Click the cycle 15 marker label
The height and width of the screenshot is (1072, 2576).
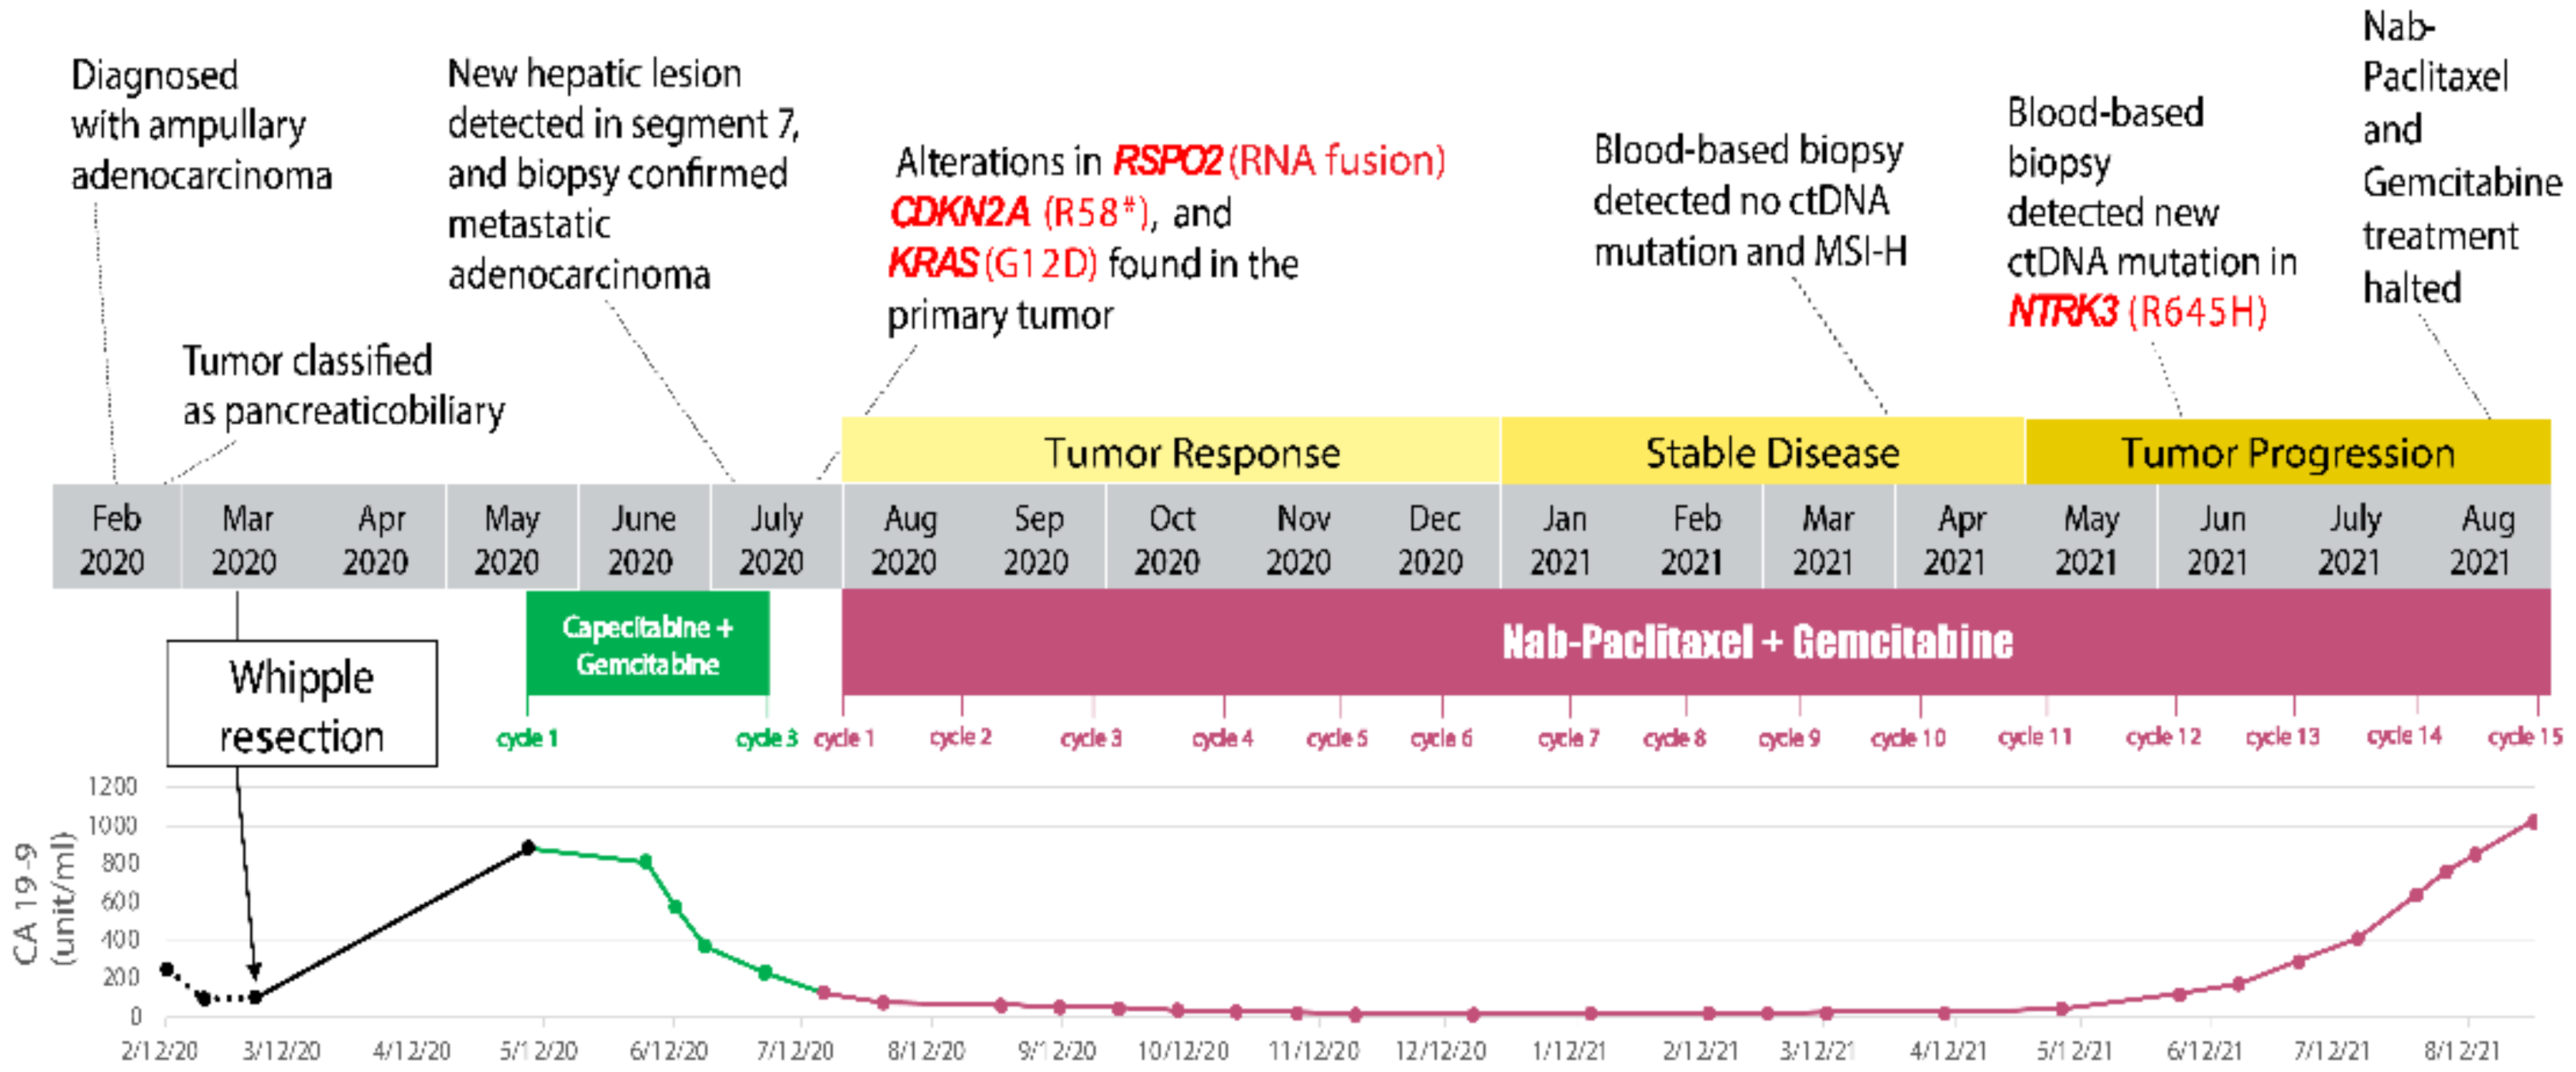click(x=2524, y=737)
